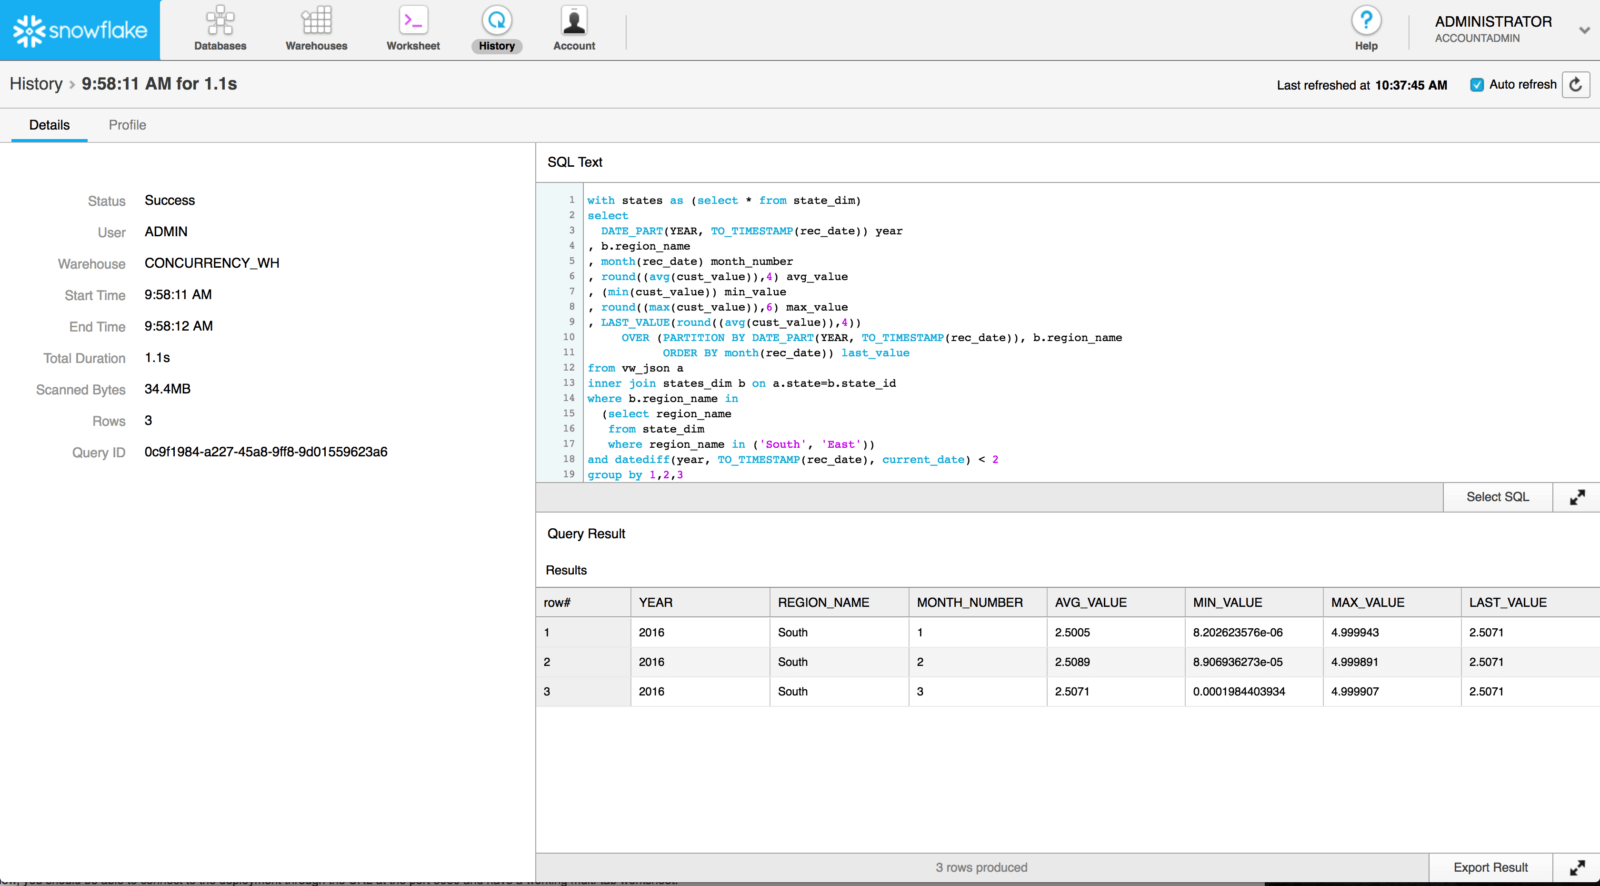The height and width of the screenshot is (886, 1600).
Task: Click the Snowflake logo
Action: 80,30
